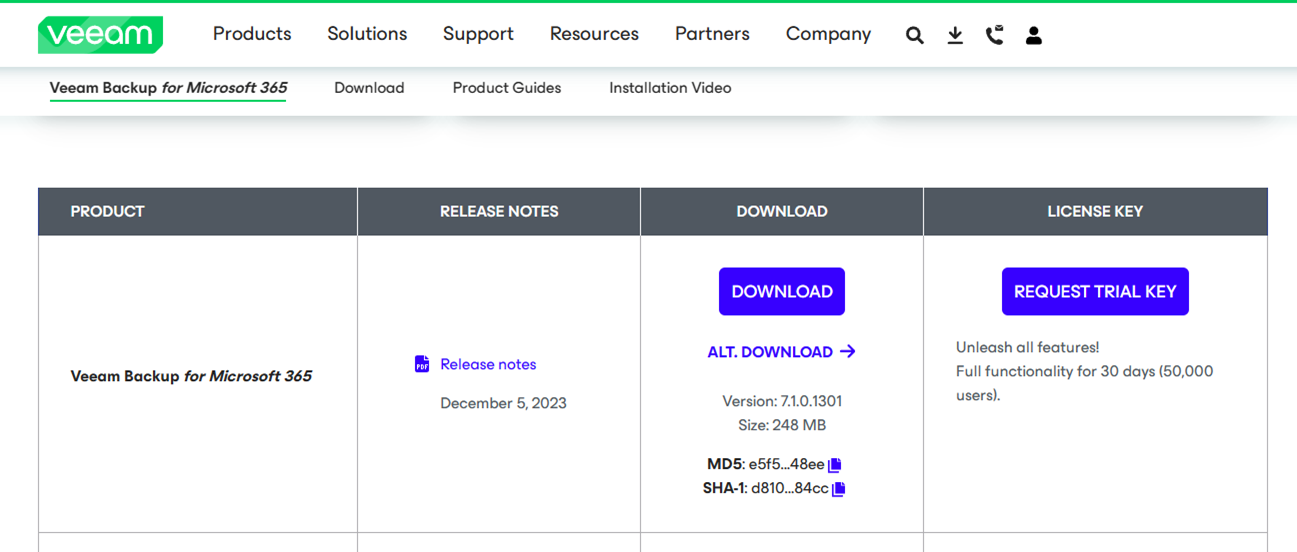The image size is (1297, 552).
Task: Copy the SHA-1 checksum icon
Action: point(839,489)
